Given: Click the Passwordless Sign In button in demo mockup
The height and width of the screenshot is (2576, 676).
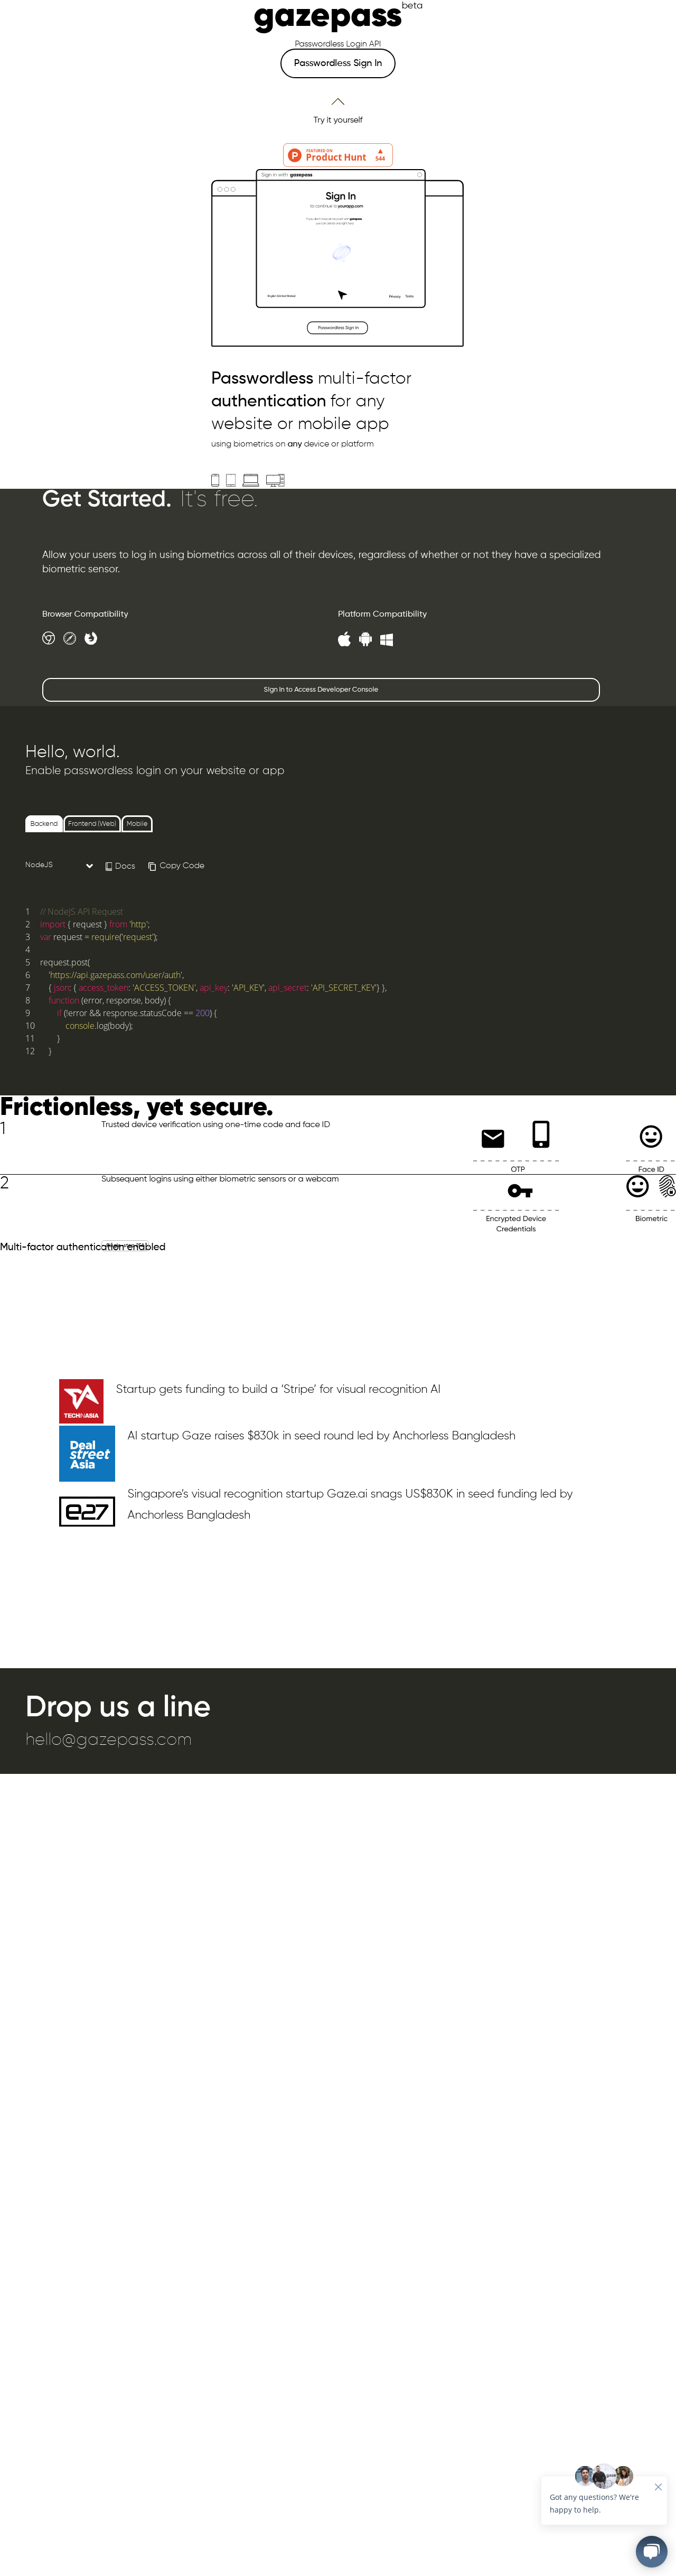Looking at the screenshot, I should click(337, 327).
